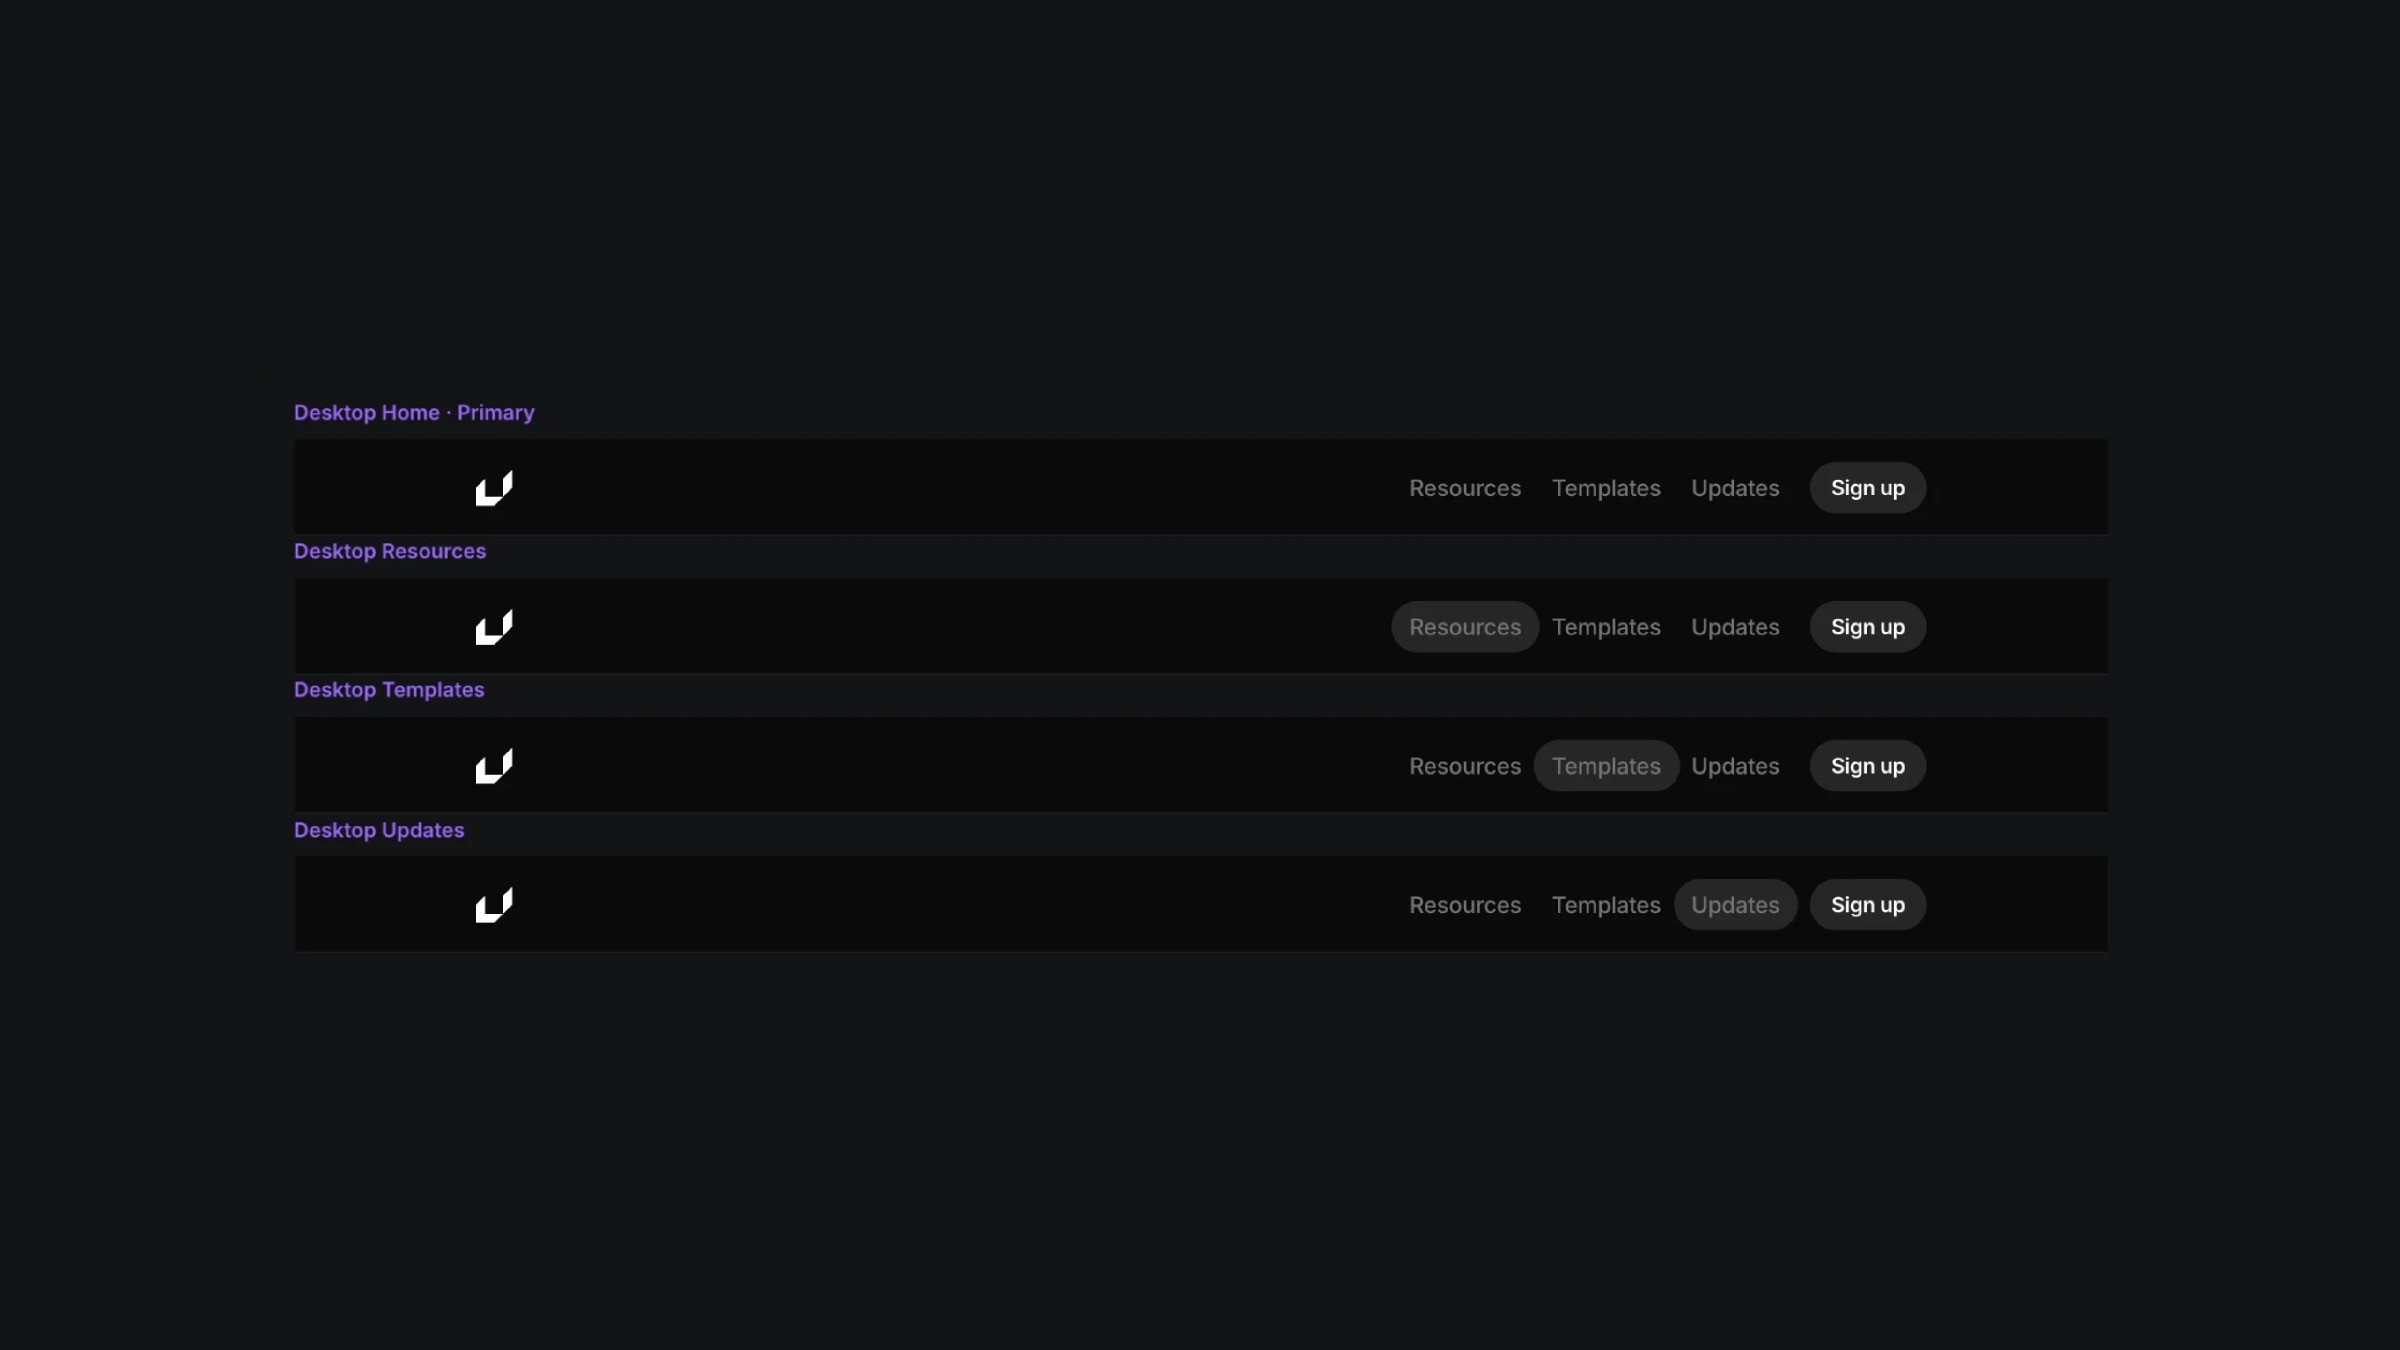This screenshot has height=1350, width=2400.
Task: Toggle highlighted Resources item in second bar
Action: click(x=1464, y=625)
